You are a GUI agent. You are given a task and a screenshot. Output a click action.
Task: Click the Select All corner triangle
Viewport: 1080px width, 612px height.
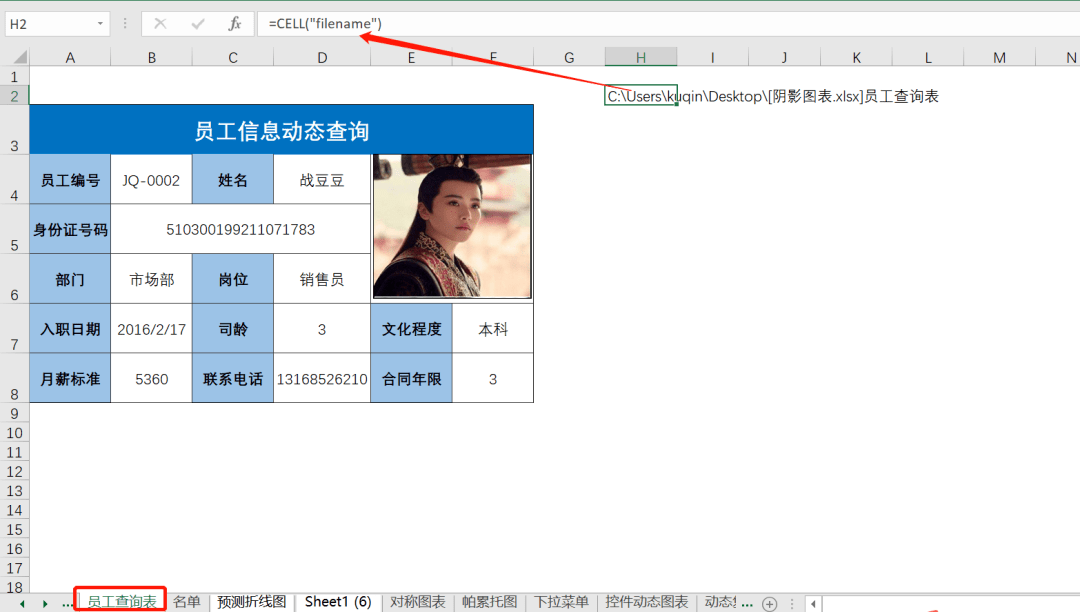pyautogui.click(x=20, y=57)
